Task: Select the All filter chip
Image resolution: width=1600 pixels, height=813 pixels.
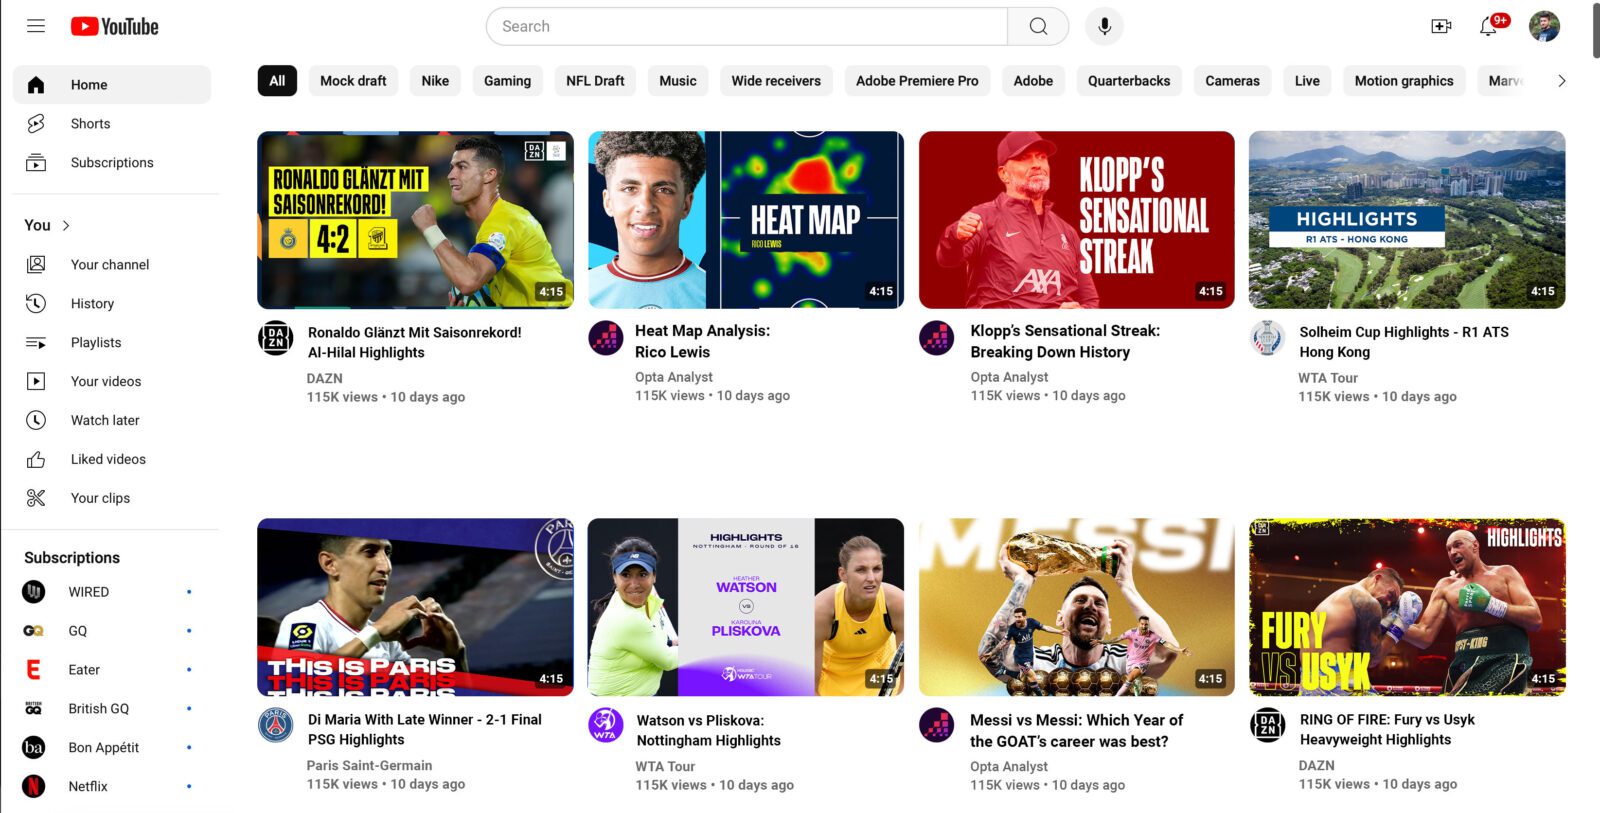Action: click(277, 81)
